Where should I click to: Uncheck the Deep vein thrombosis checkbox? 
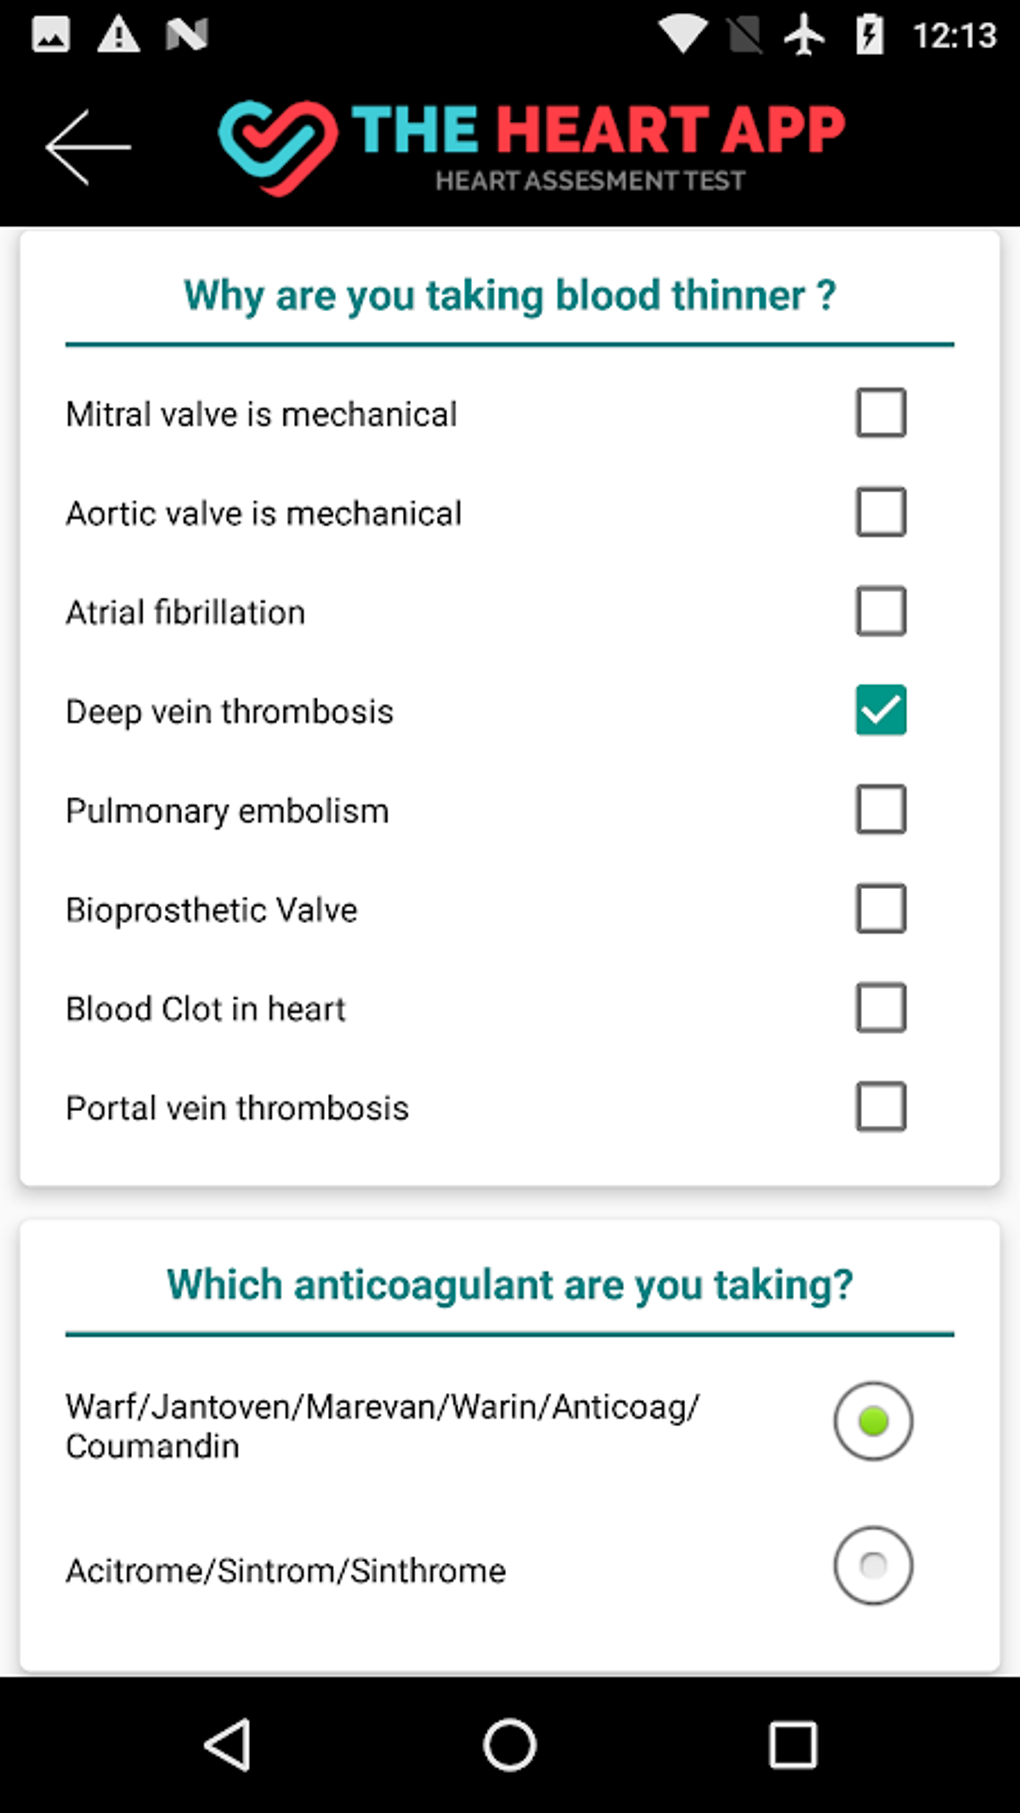click(881, 710)
